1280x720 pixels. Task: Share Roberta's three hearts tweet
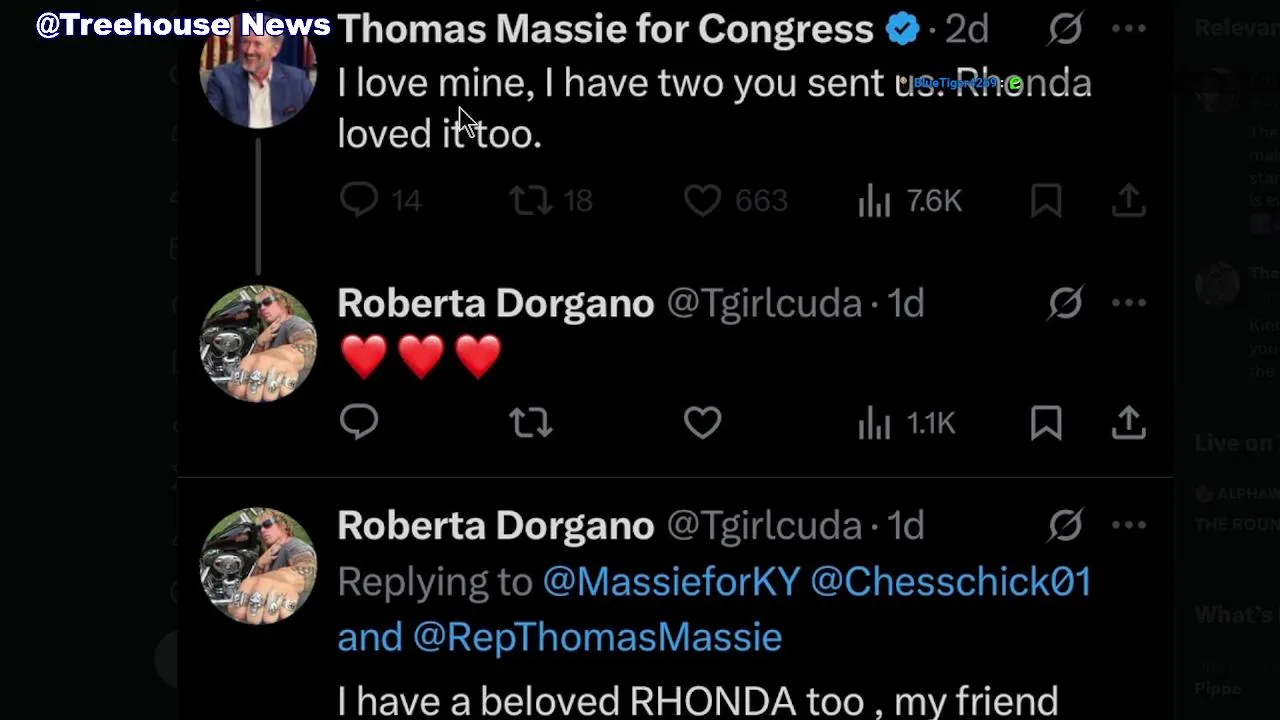pos(1128,423)
